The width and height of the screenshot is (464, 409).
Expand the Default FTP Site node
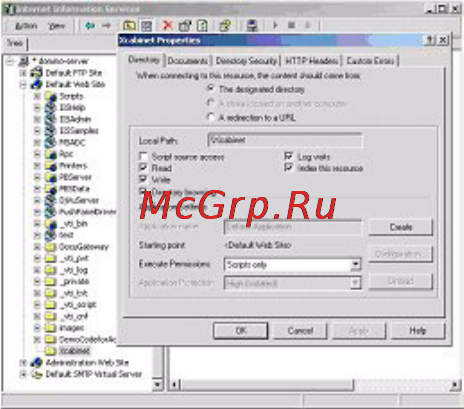[x=23, y=73]
